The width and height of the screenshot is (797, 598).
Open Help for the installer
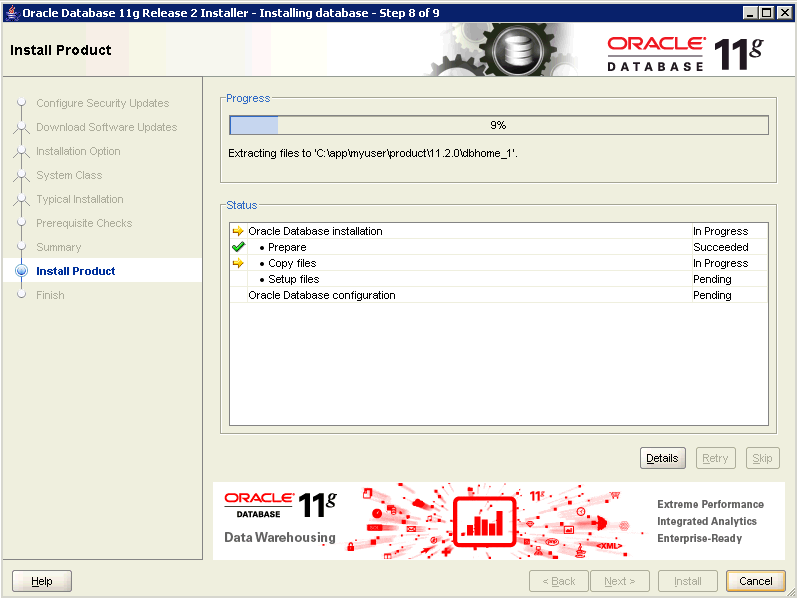coord(41,581)
